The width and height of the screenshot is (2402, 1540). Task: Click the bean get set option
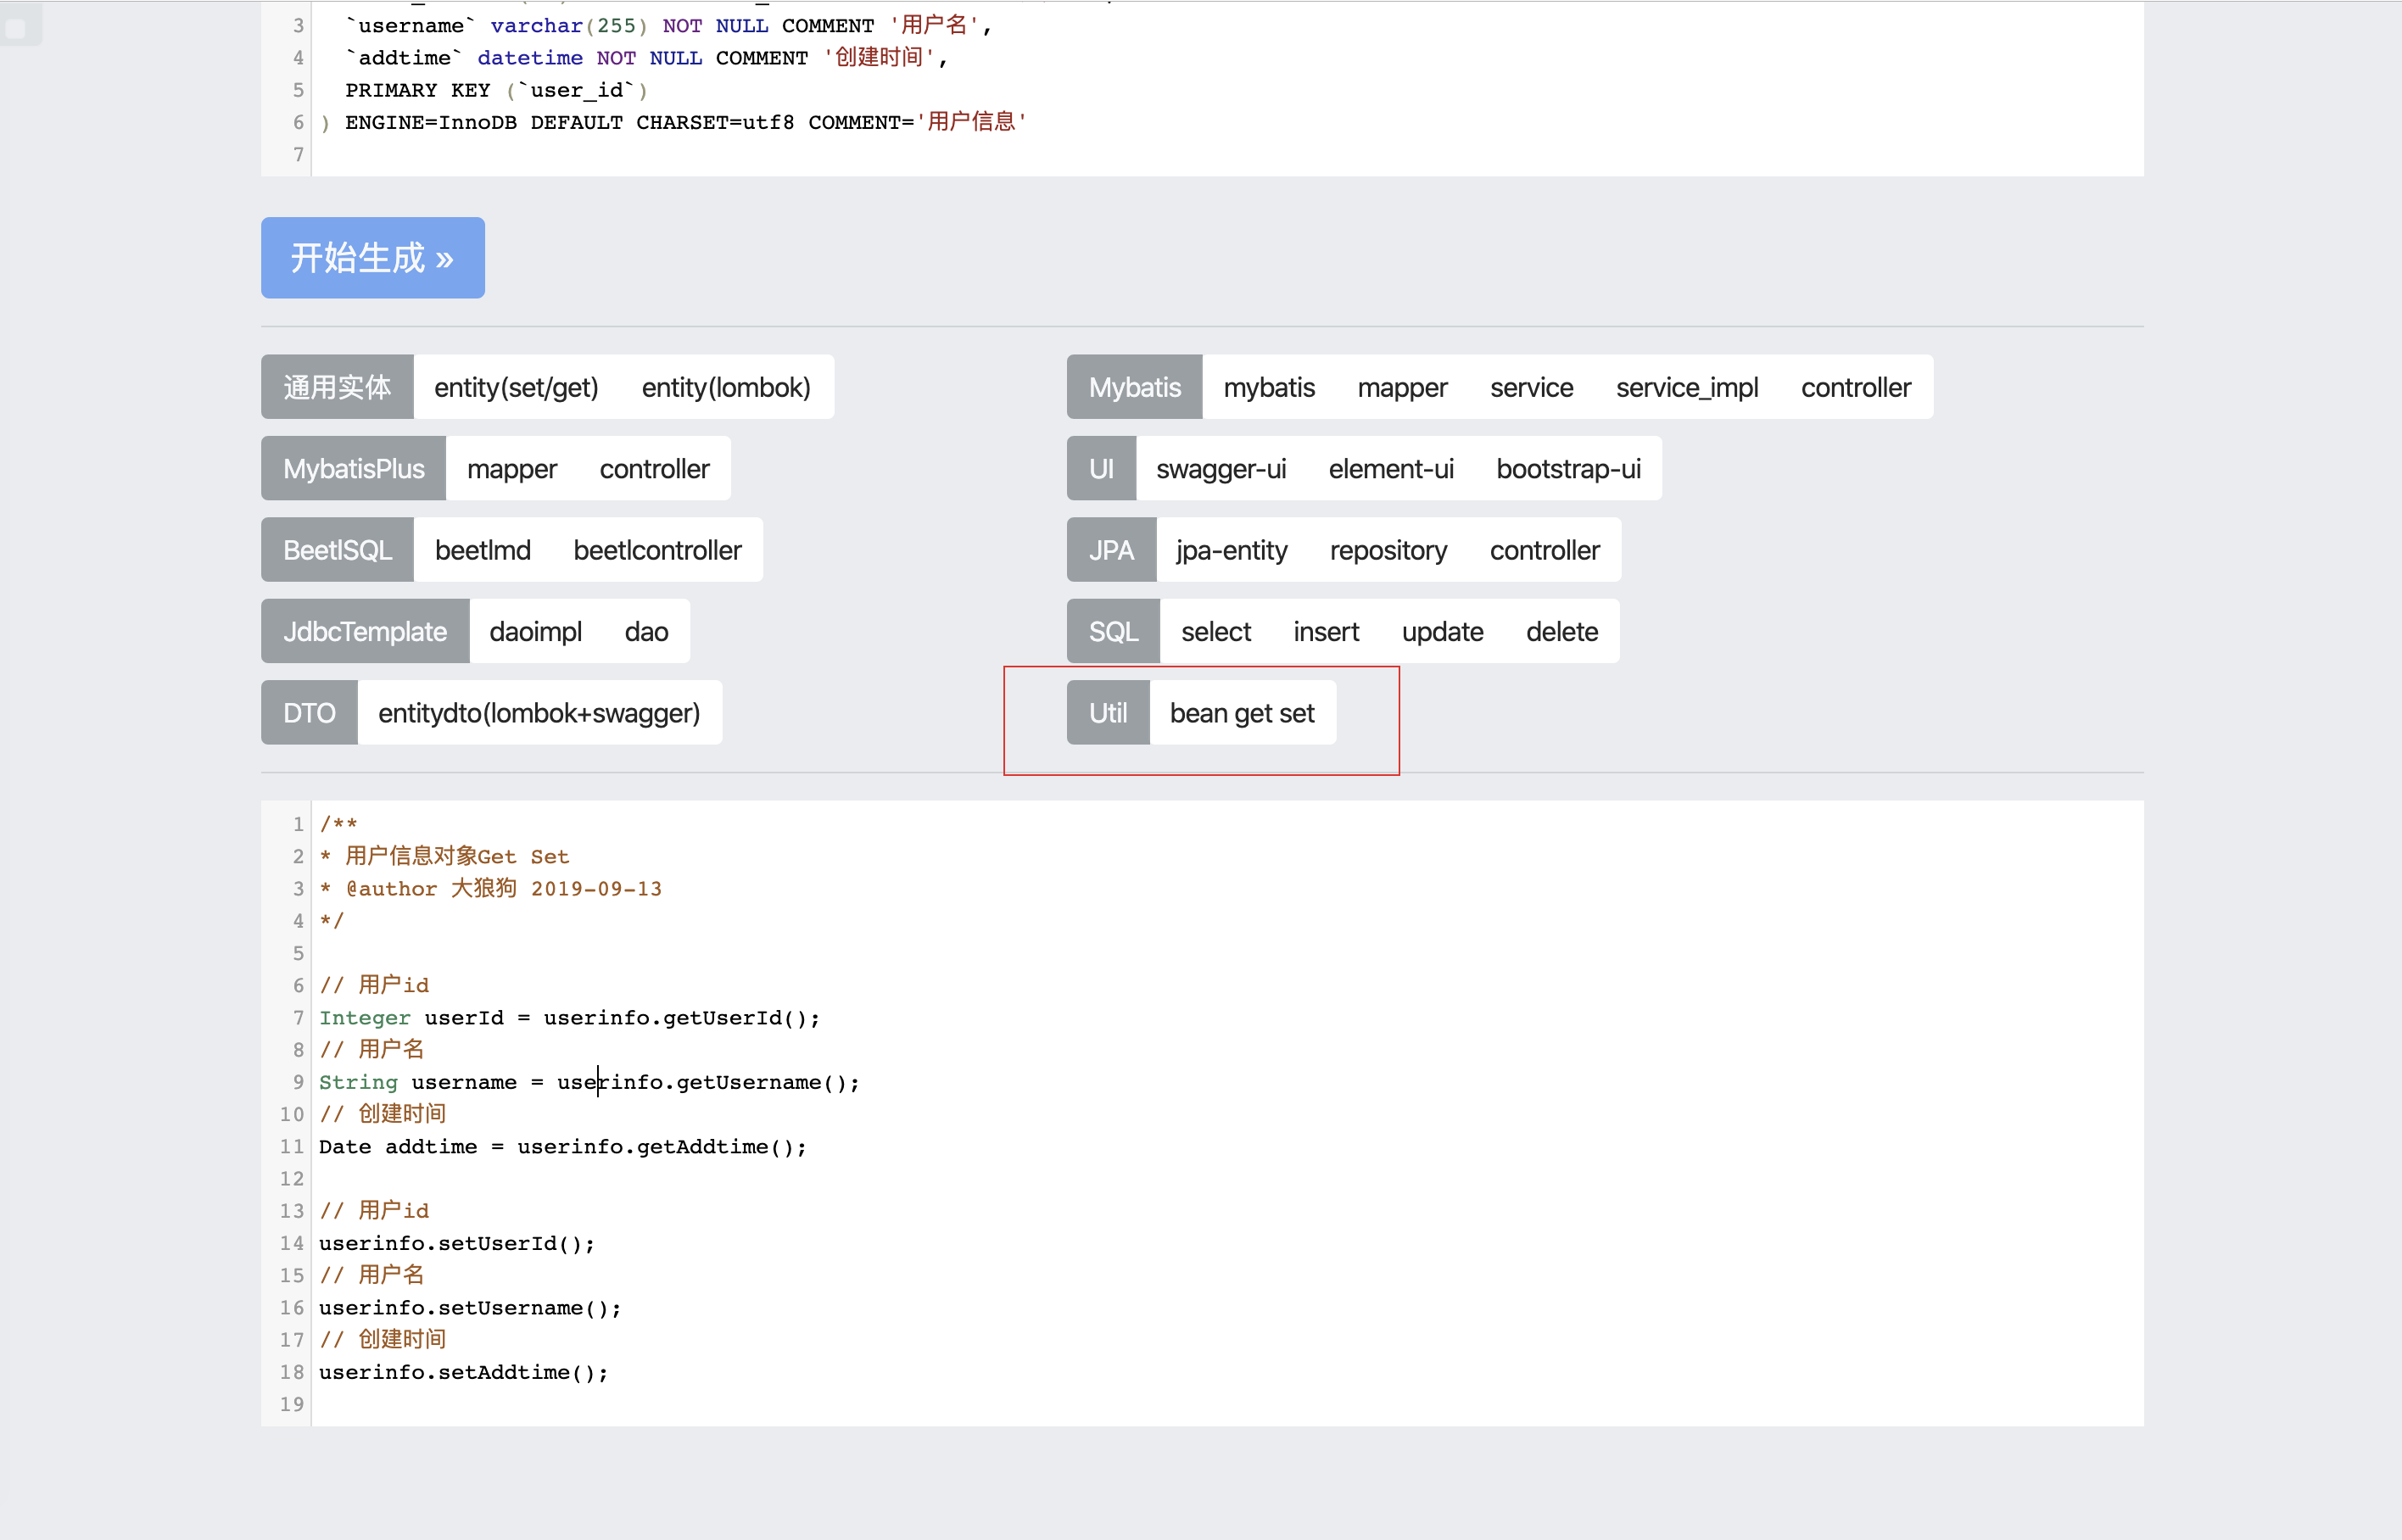[1241, 713]
